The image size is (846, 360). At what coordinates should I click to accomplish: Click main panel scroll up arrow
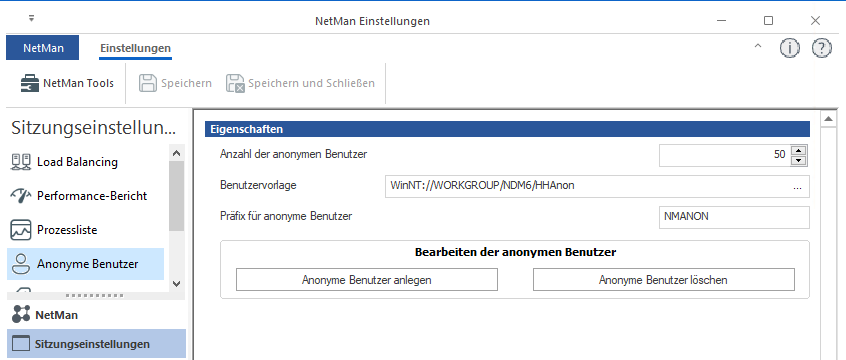click(x=828, y=119)
